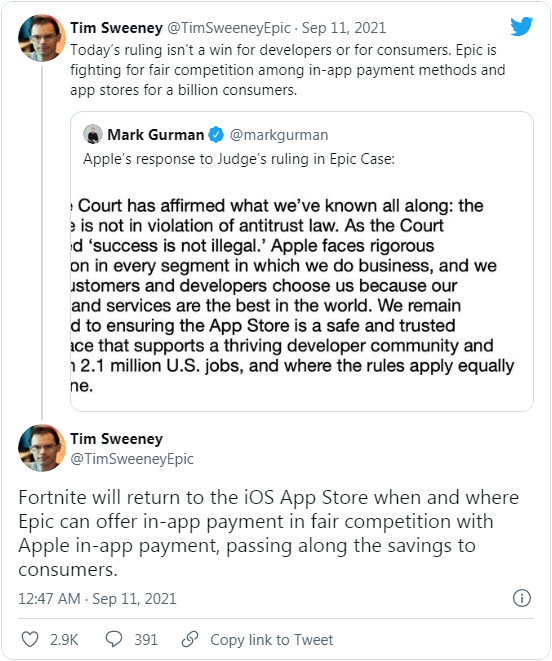Open replies via speech bubble icon

coord(114,639)
